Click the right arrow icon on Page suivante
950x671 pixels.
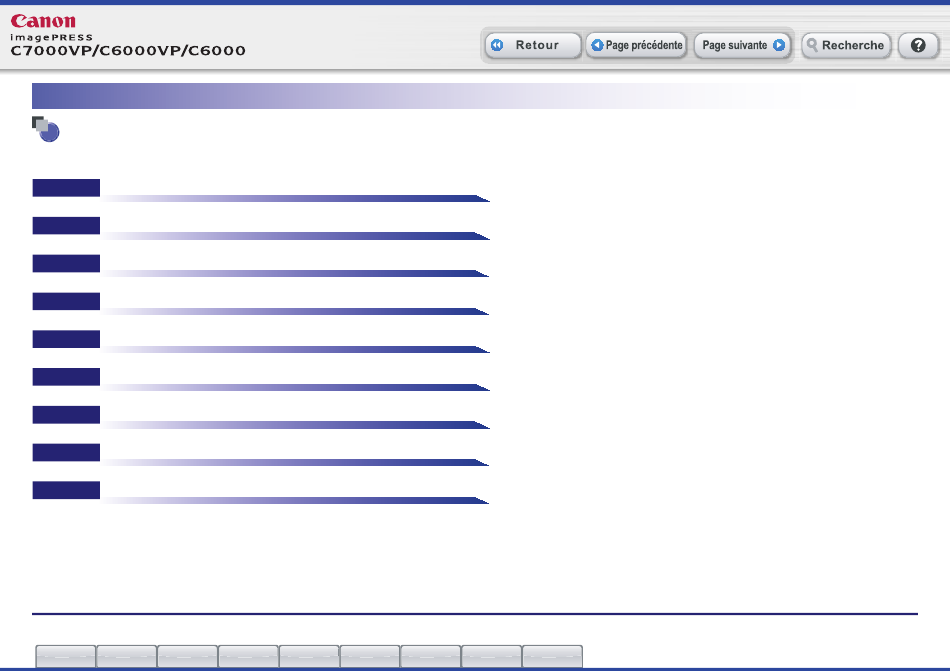[779, 45]
